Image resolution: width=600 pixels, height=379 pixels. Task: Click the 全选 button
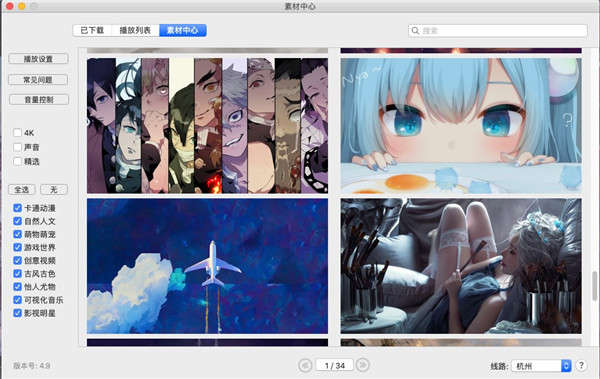point(22,190)
